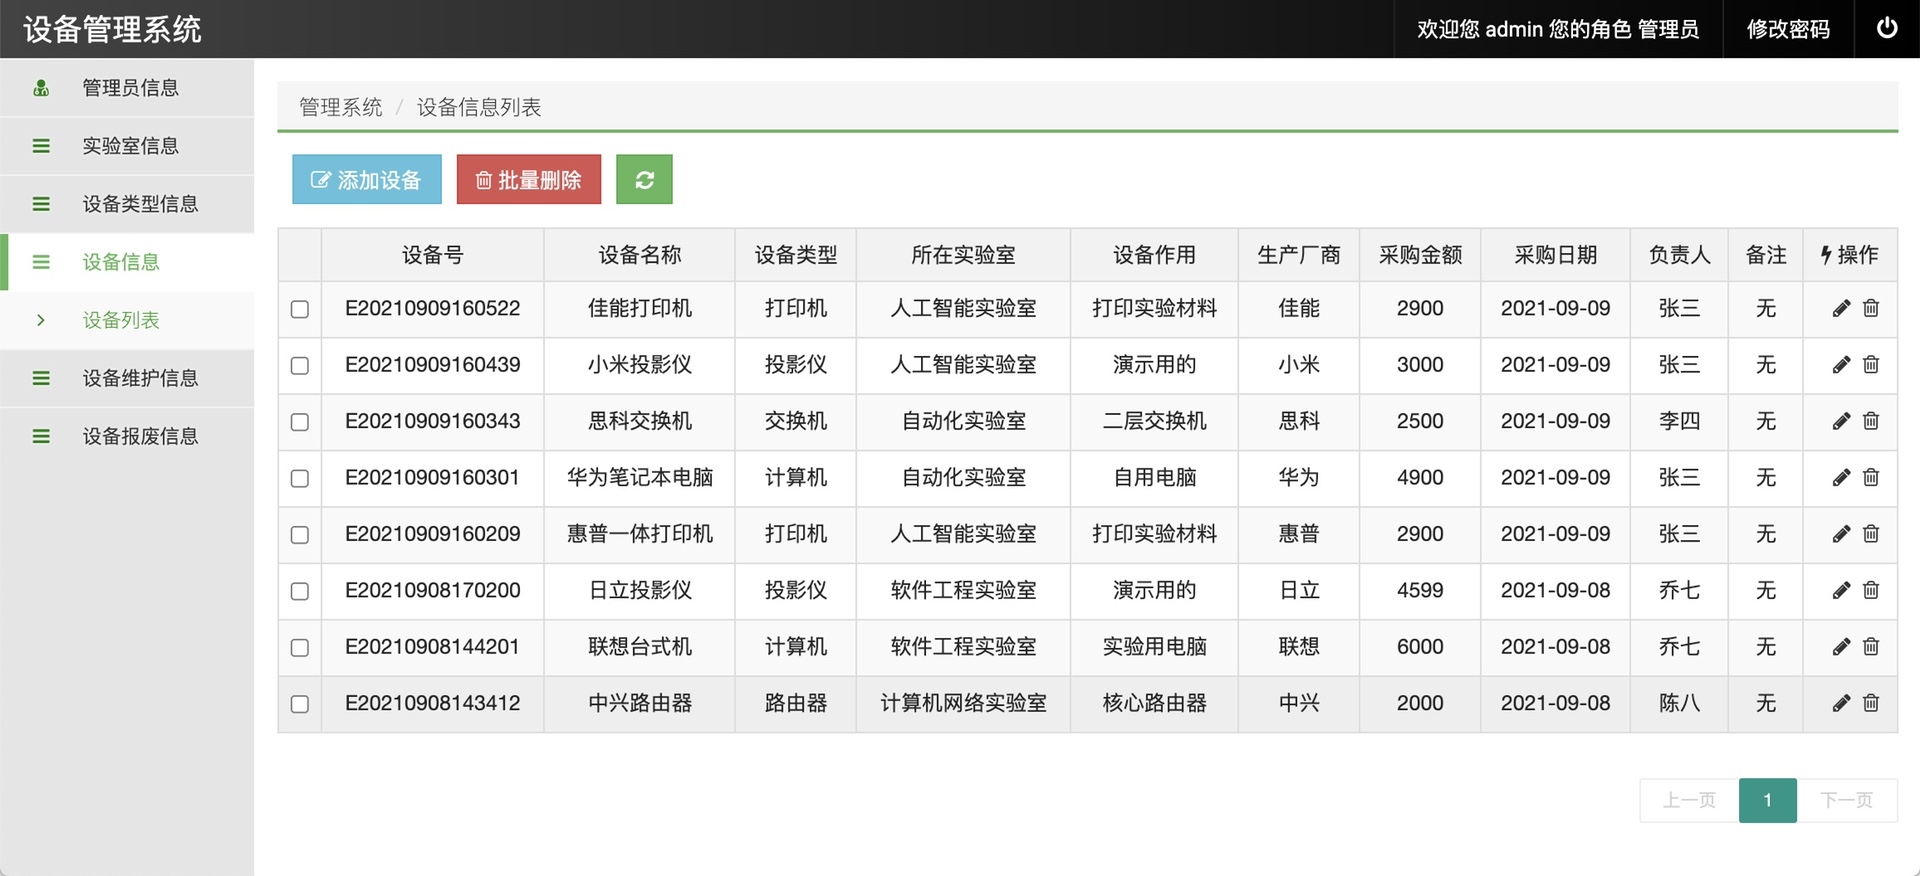Edit device E20210909160522 with pencil icon
The height and width of the screenshot is (876, 1920).
(x=1841, y=308)
